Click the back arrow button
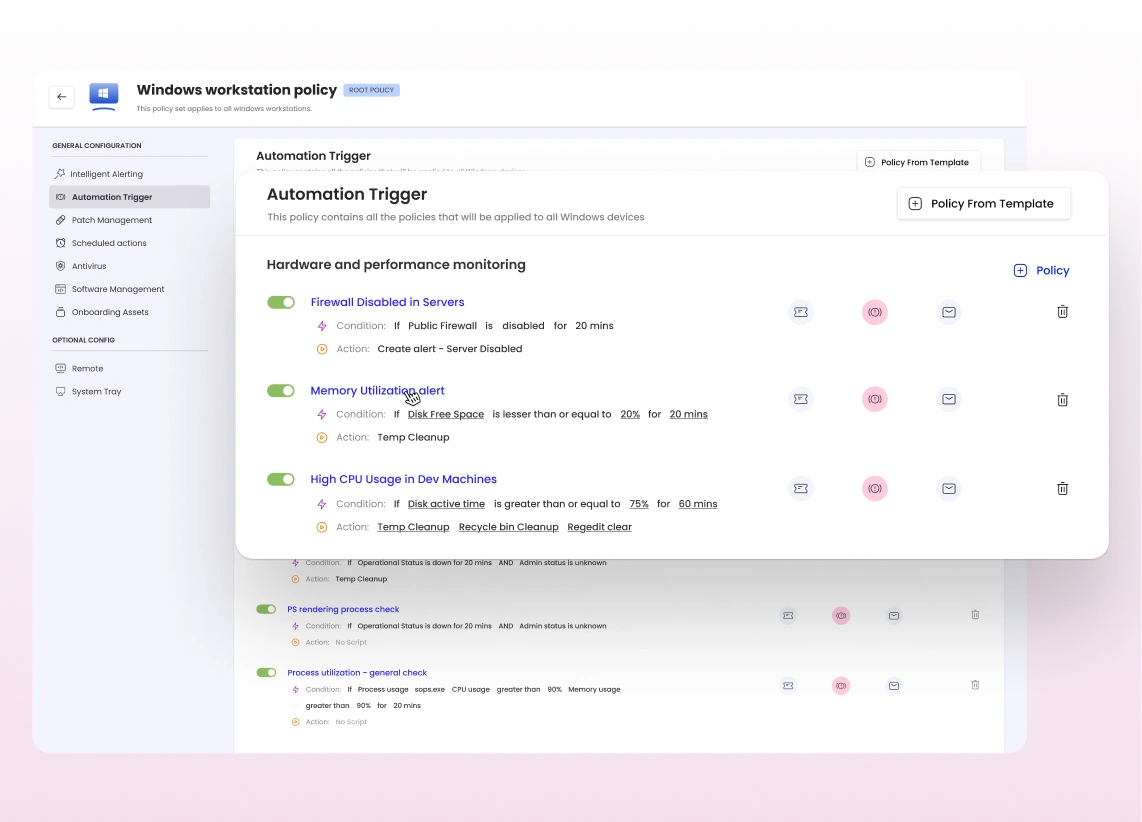Viewport: 1142px width, 822px height. pyautogui.click(x=61, y=97)
